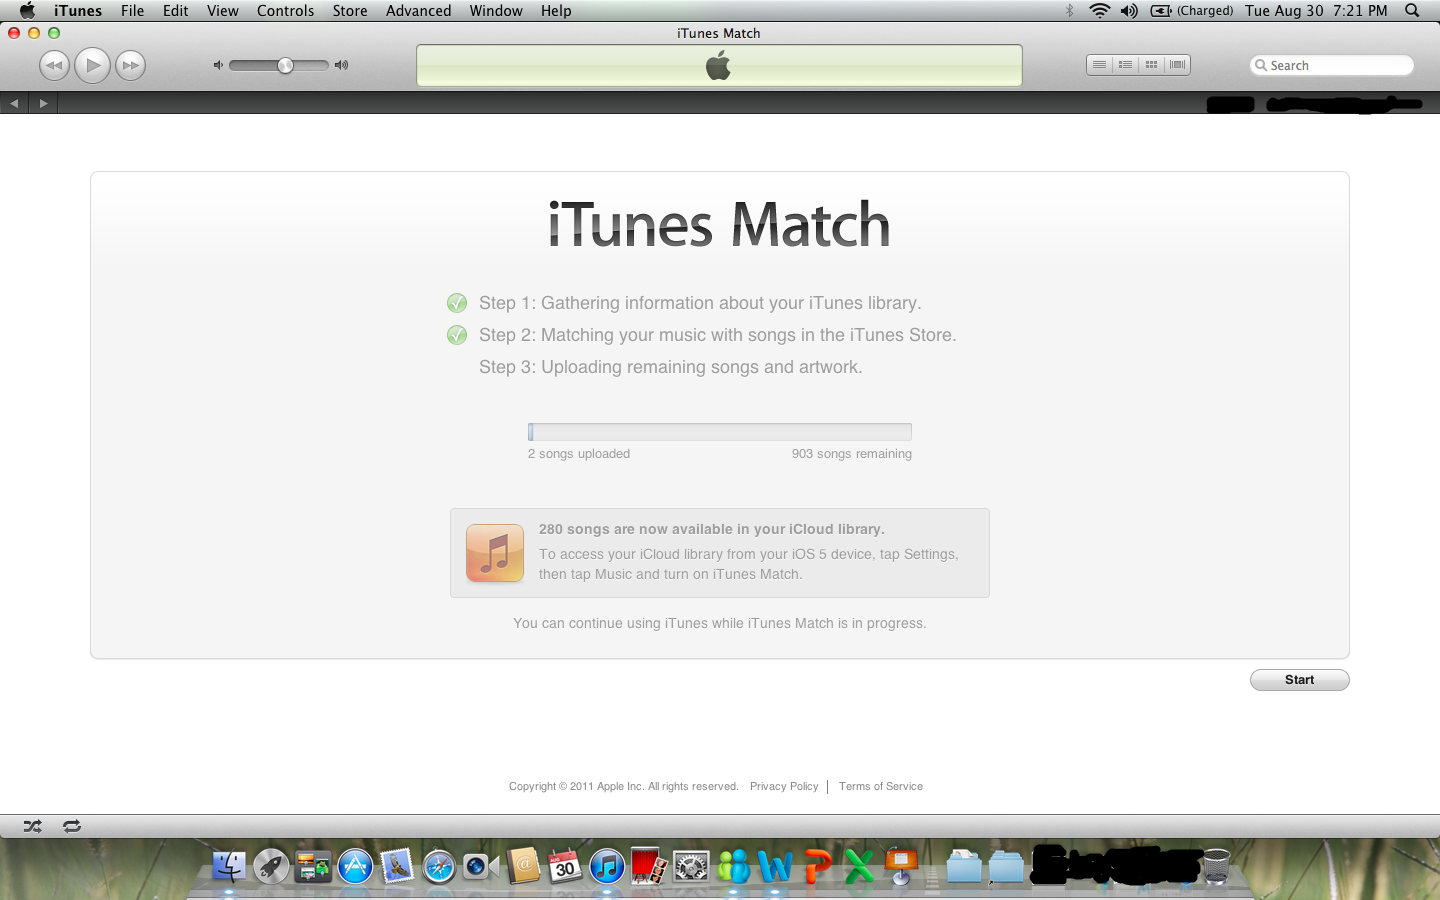Open the Advanced menu
Viewport: 1440px width, 900px height.
pos(418,11)
